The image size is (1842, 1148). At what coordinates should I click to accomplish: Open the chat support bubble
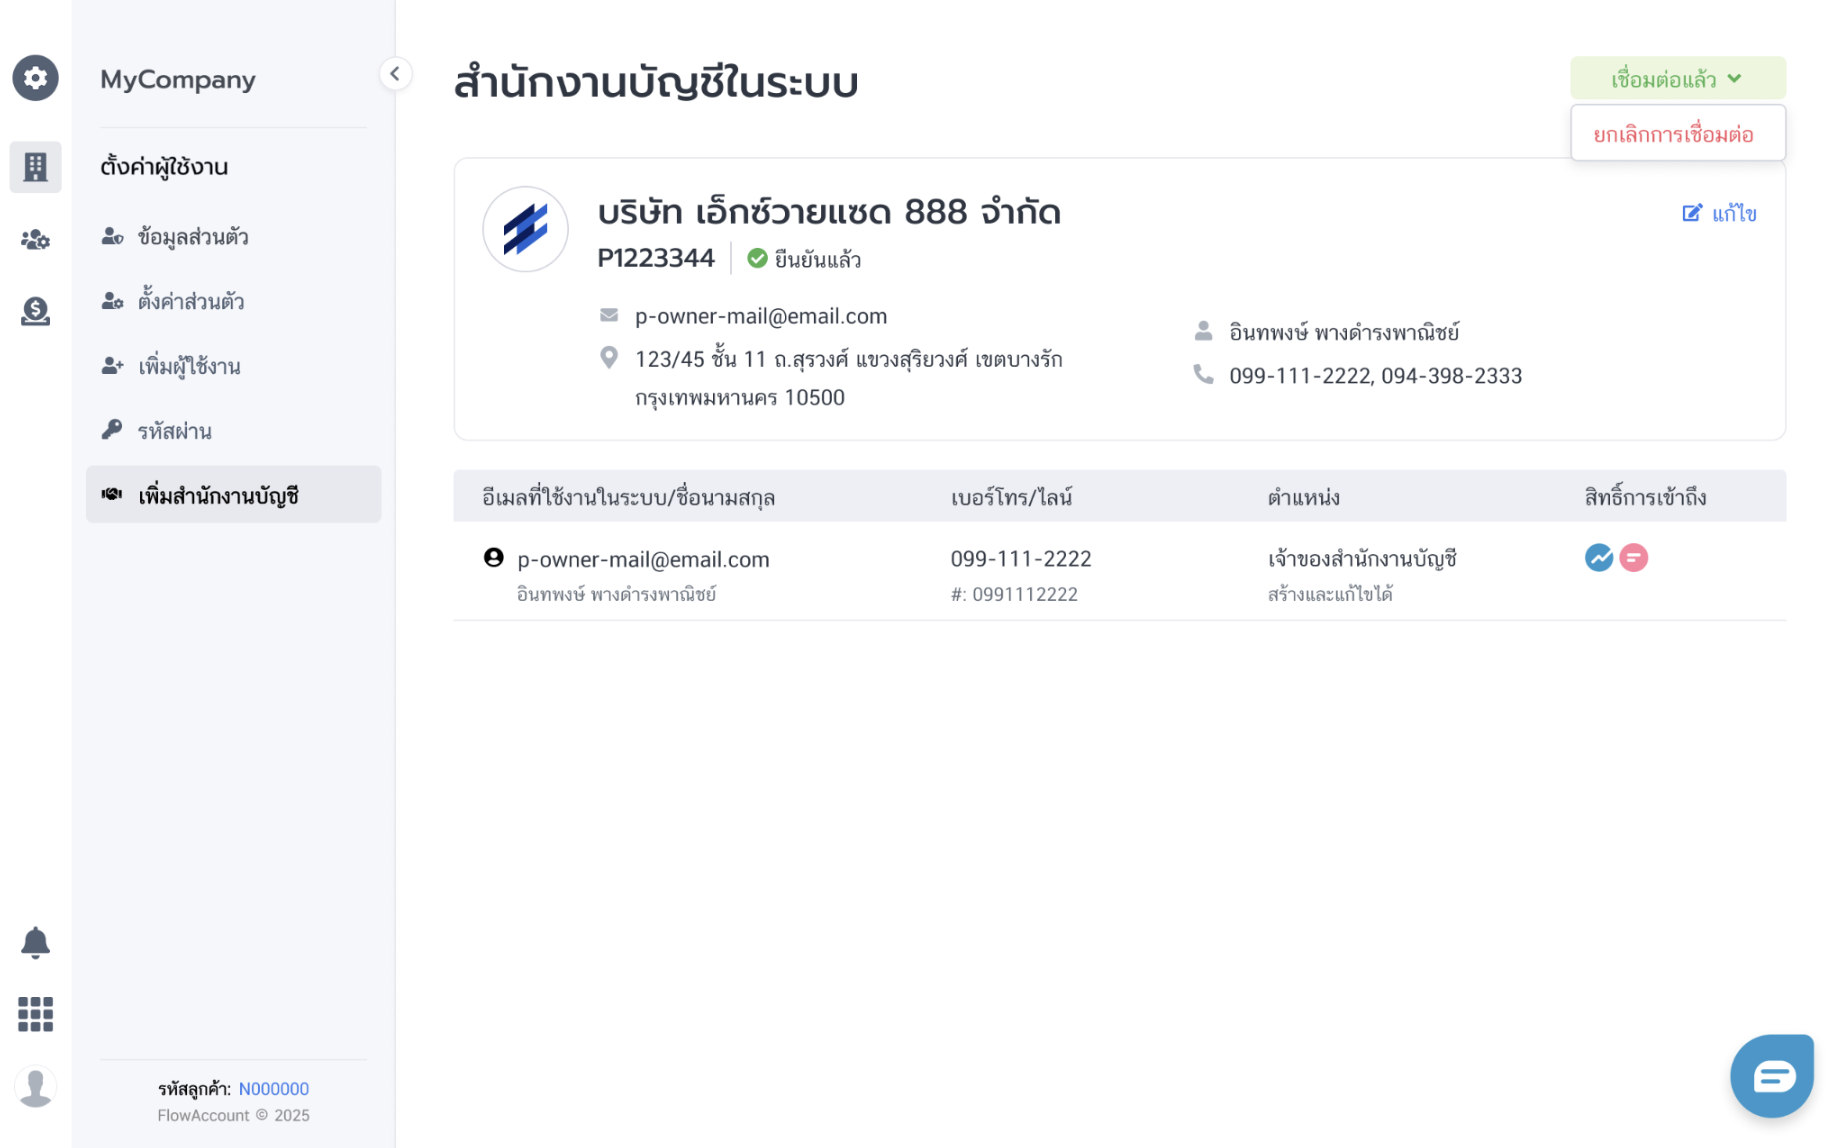pos(1772,1076)
